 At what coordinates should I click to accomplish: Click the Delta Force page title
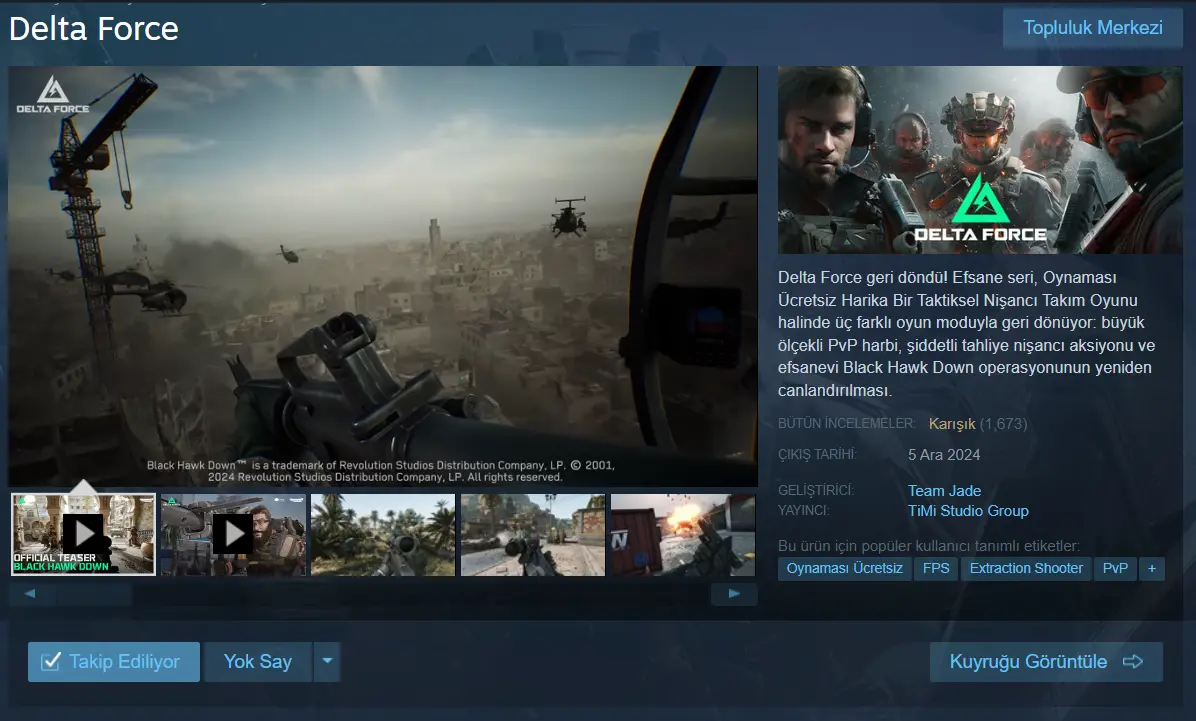(94, 29)
